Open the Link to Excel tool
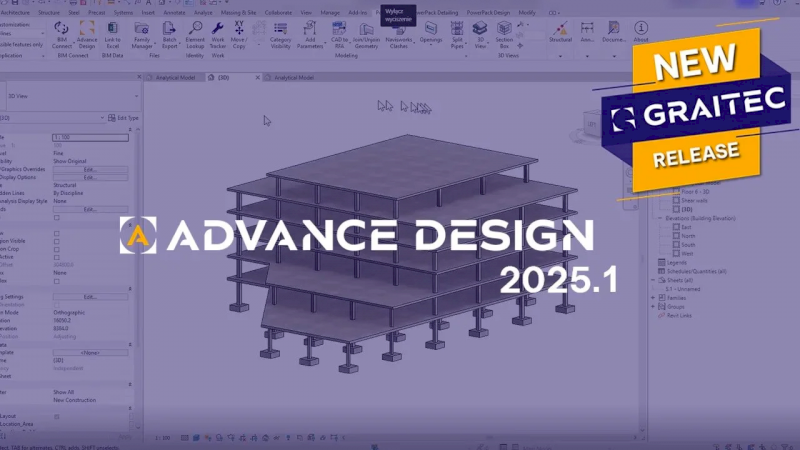Image resolution: width=800 pixels, height=450 pixels. point(112,35)
